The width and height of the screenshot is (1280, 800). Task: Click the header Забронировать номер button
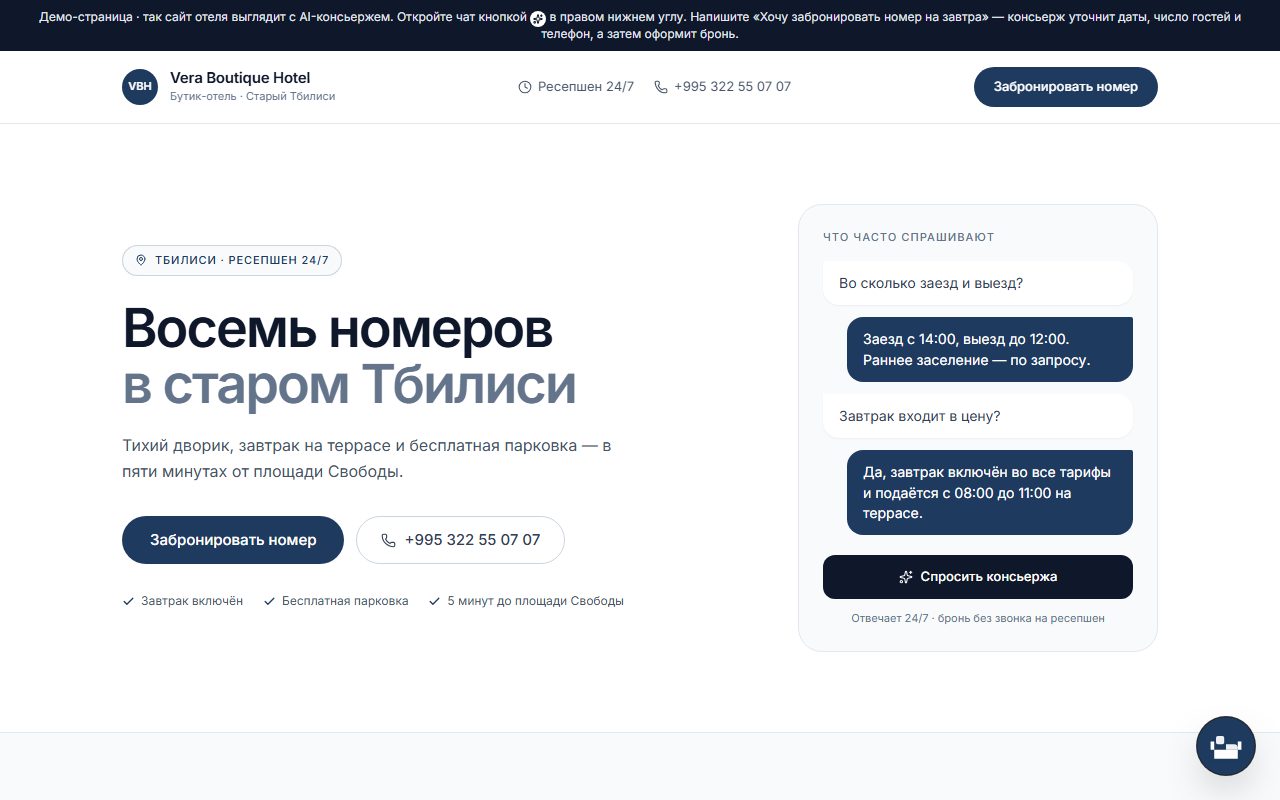pos(1066,87)
